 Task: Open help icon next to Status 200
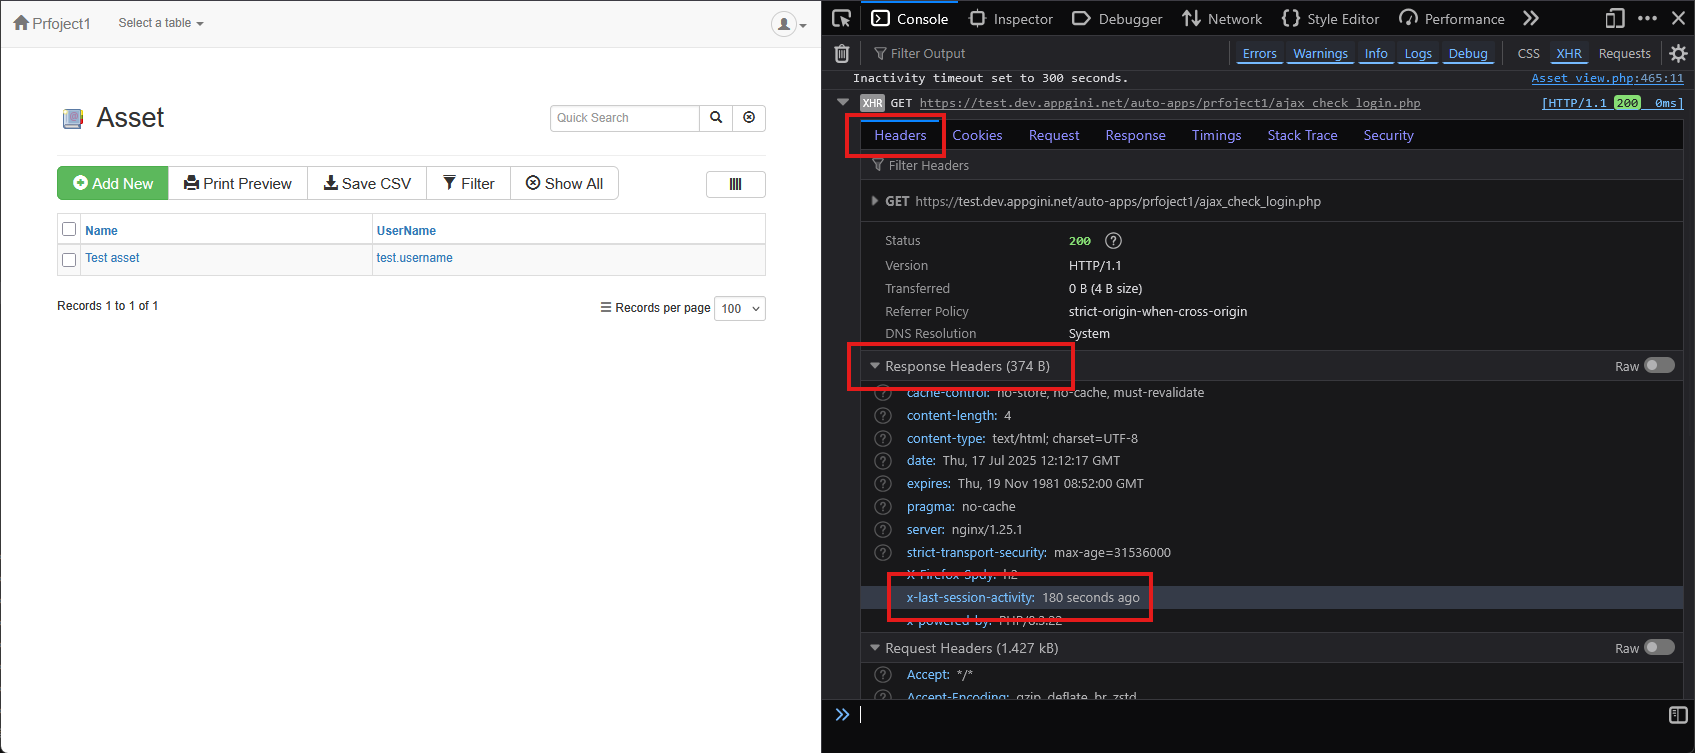click(x=1113, y=241)
